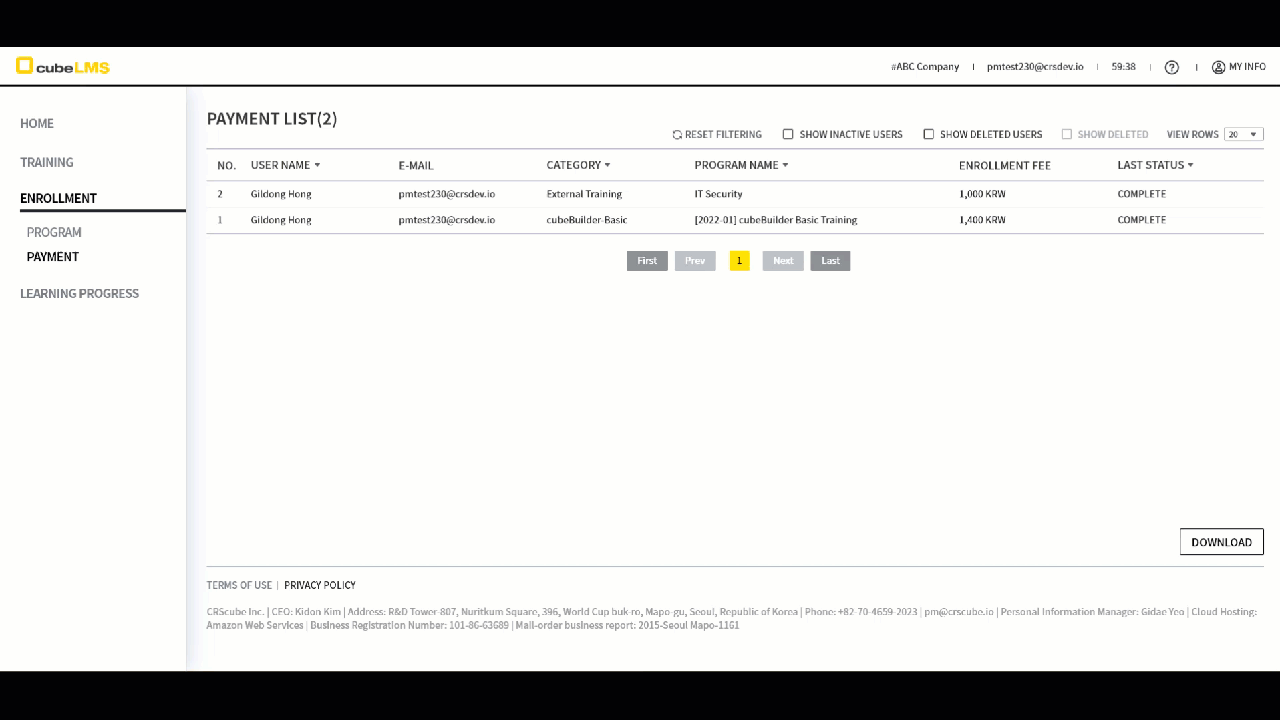Go to HOME in sidebar
The image size is (1280, 720).
tap(37, 123)
